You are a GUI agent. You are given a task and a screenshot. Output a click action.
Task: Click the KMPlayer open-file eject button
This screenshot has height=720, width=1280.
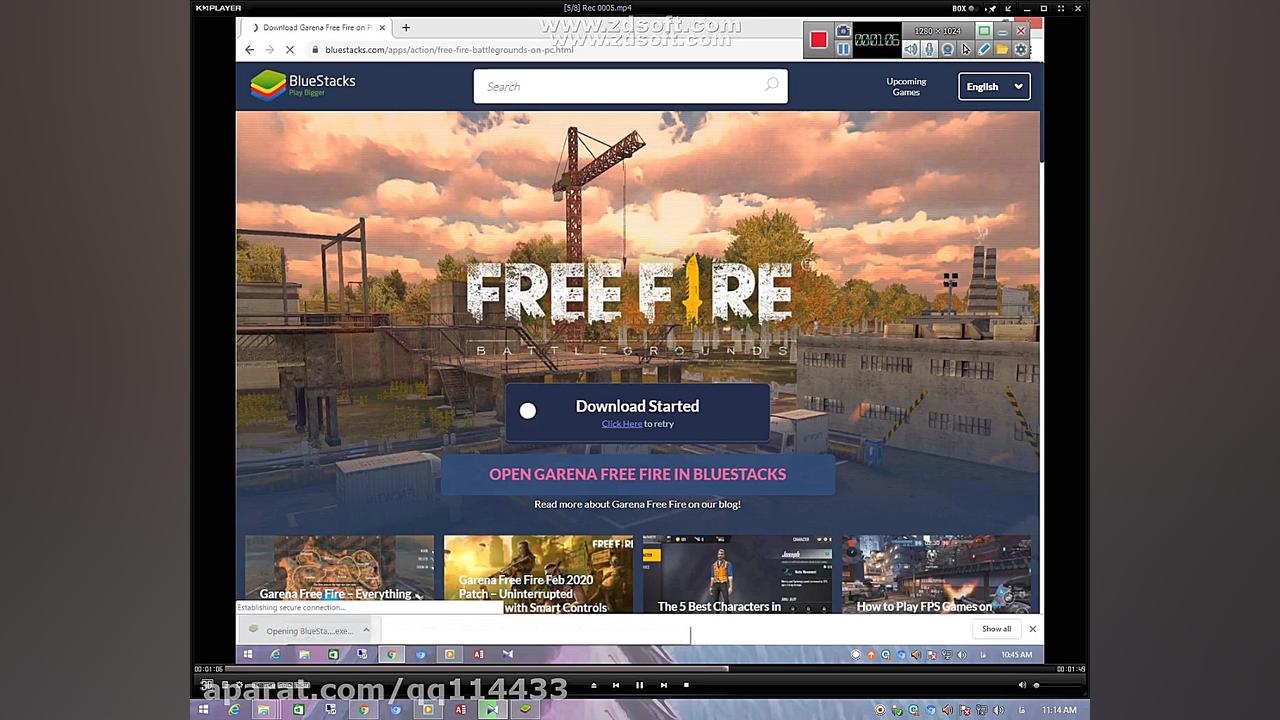593,685
